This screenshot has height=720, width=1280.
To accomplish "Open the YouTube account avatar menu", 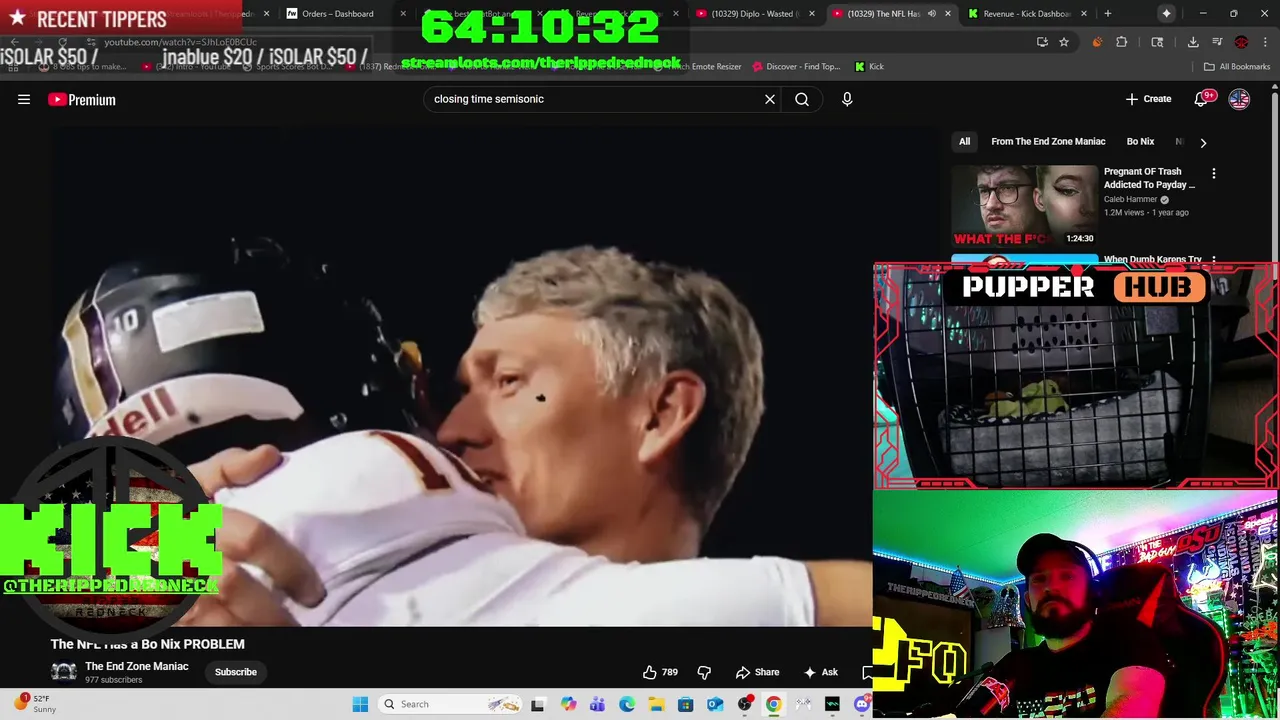I will (1239, 99).
